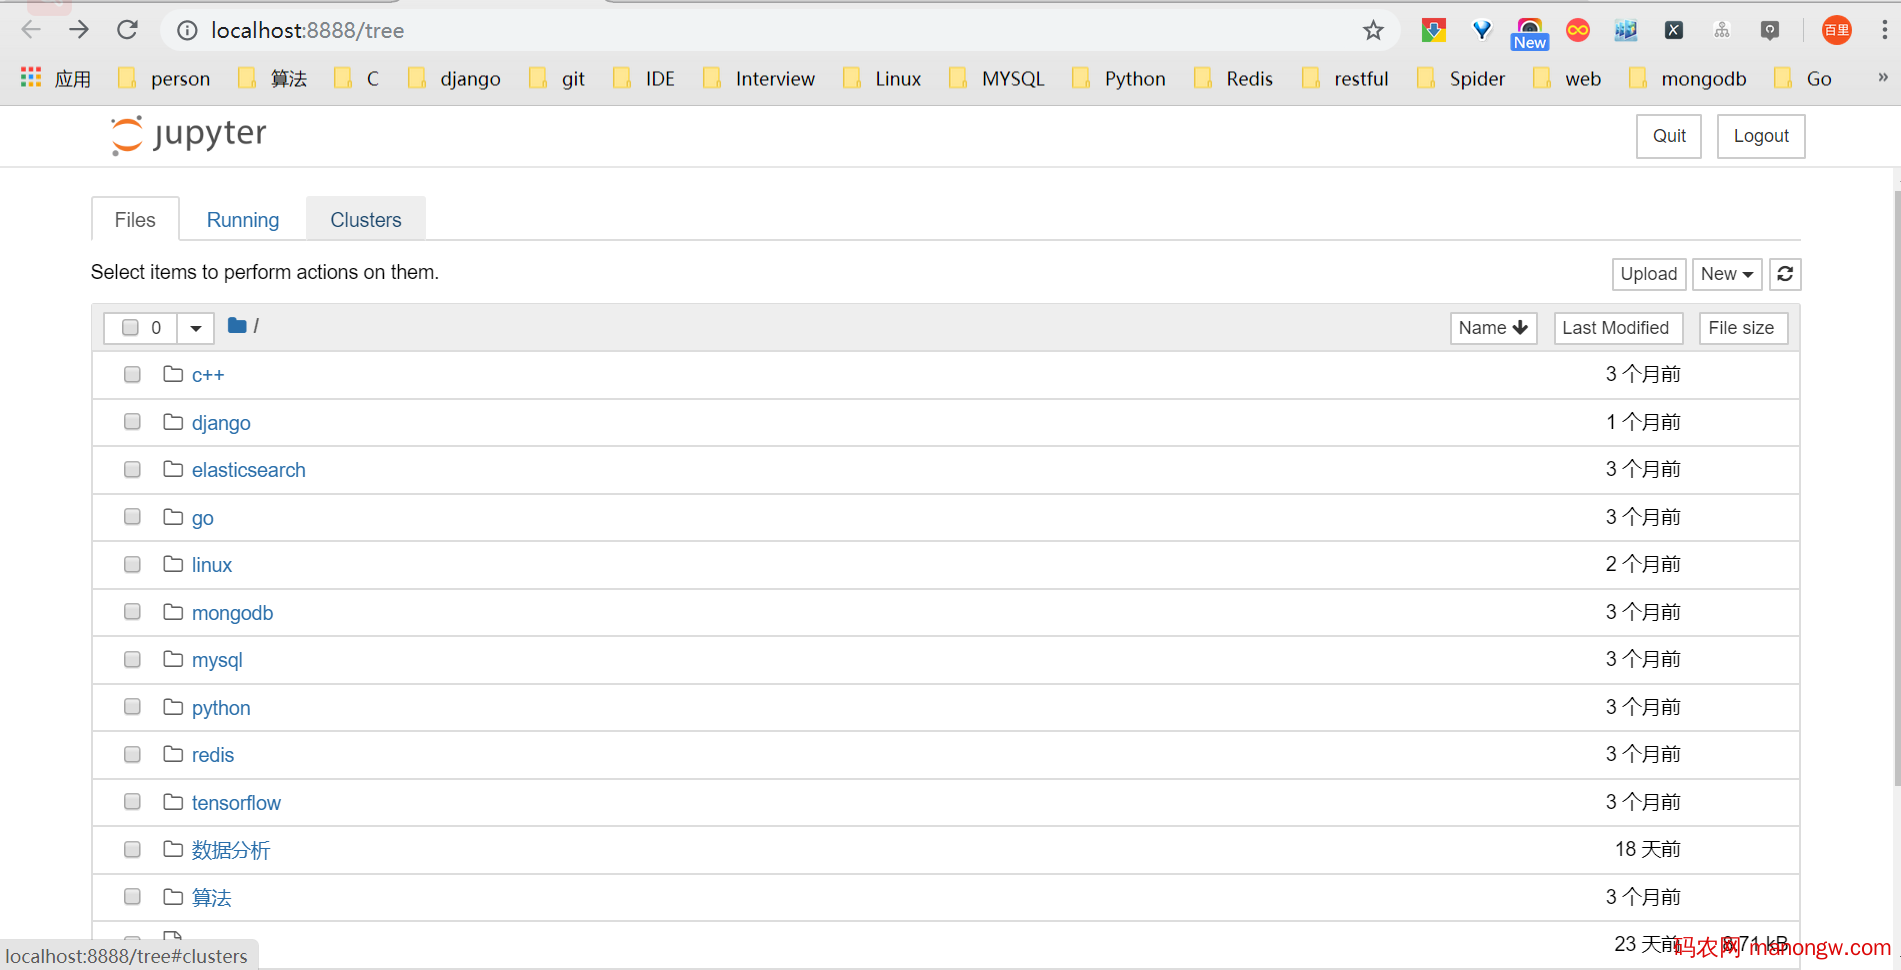Image resolution: width=1901 pixels, height=970 pixels.
Task: Click the Logout button
Action: pyautogui.click(x=1760, y=136)
